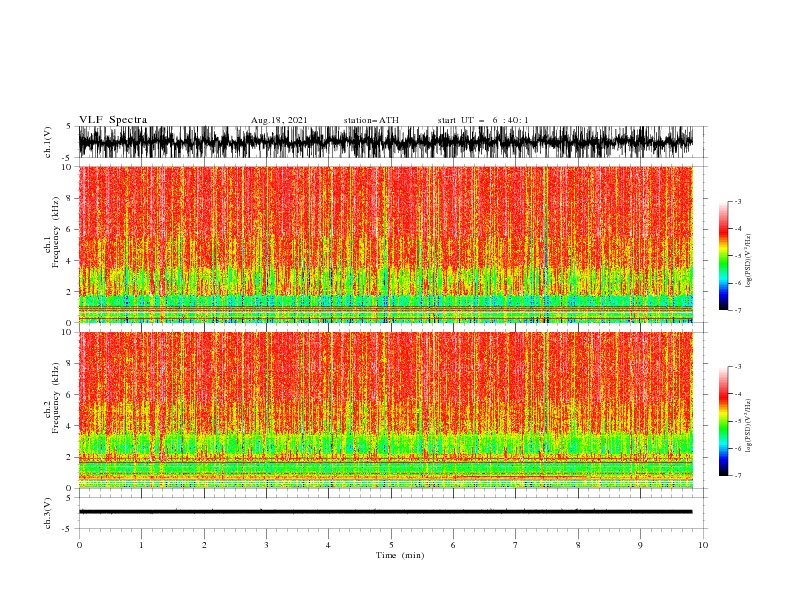Click the time axis tick label "1"
This screenshot has height=612, width=792.
tap(141, 545)
